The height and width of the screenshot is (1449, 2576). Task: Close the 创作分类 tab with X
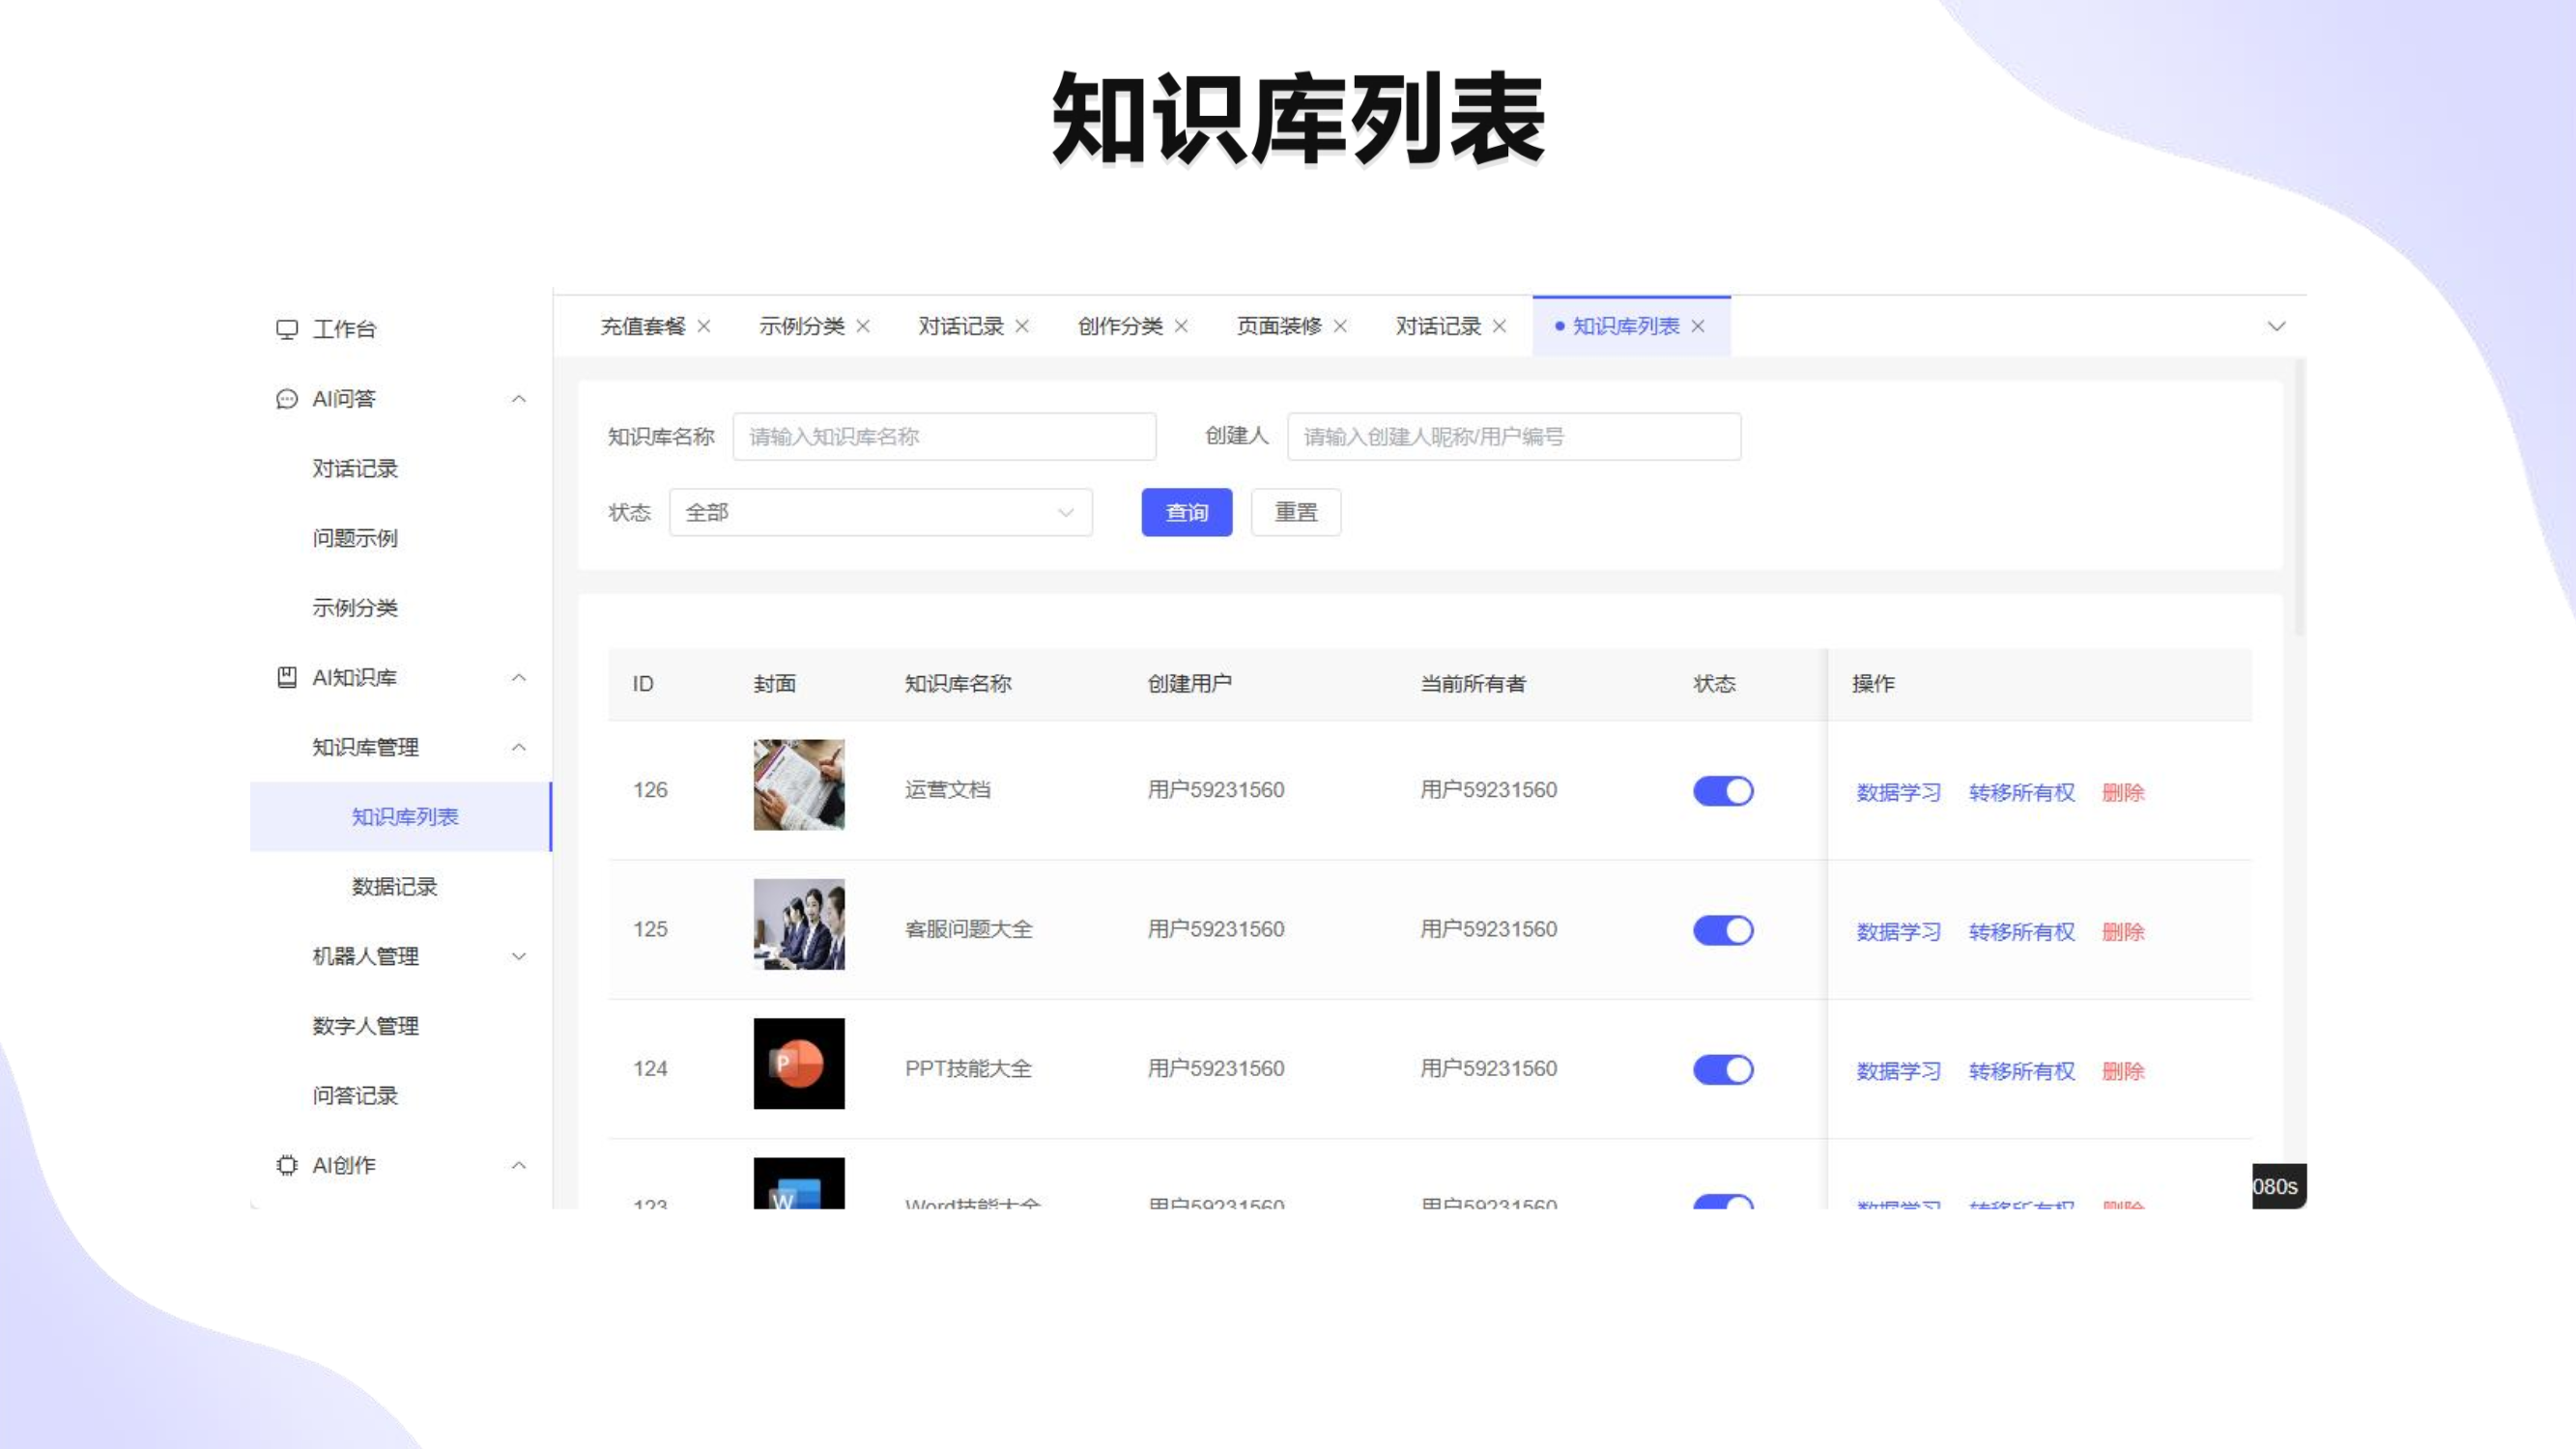1181,326
